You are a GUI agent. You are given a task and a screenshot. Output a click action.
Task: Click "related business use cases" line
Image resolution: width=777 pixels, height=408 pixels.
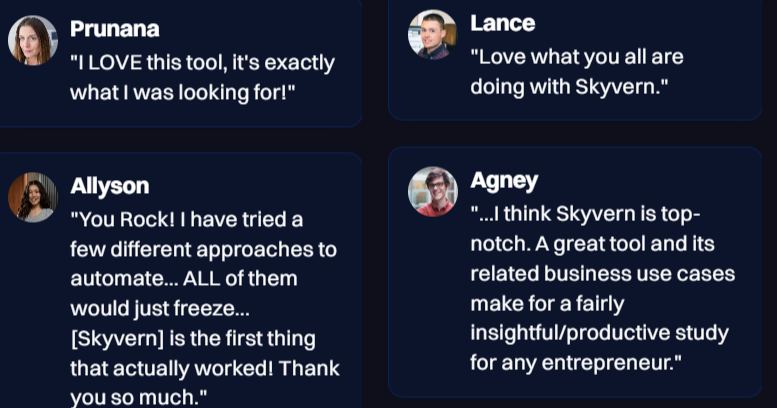(x=602, y=273)
